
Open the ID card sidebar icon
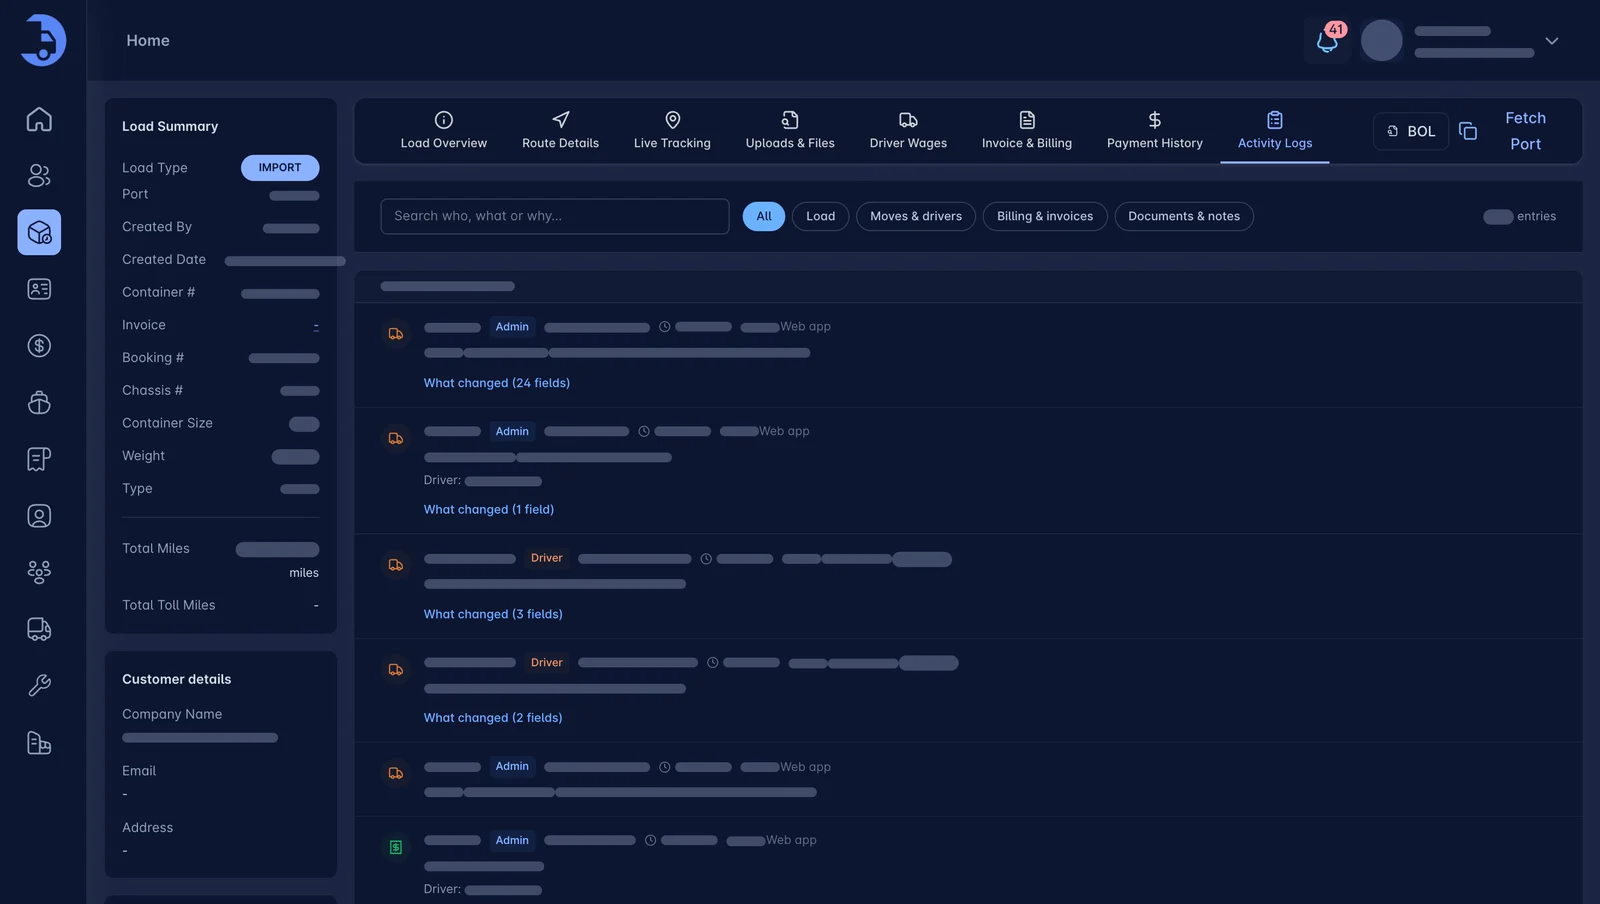click(x=39, y=289)
